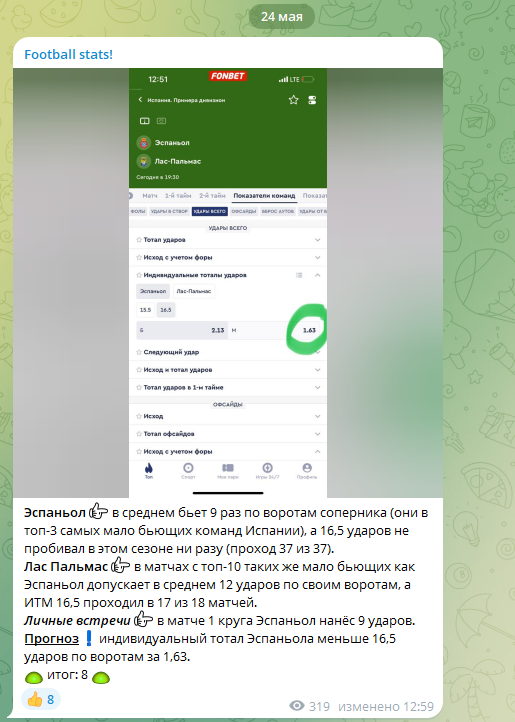The width and height of the screenshot is (515, 722).
Task: Click the Эспаньол team crest icon
Action: tap(144, 143)
